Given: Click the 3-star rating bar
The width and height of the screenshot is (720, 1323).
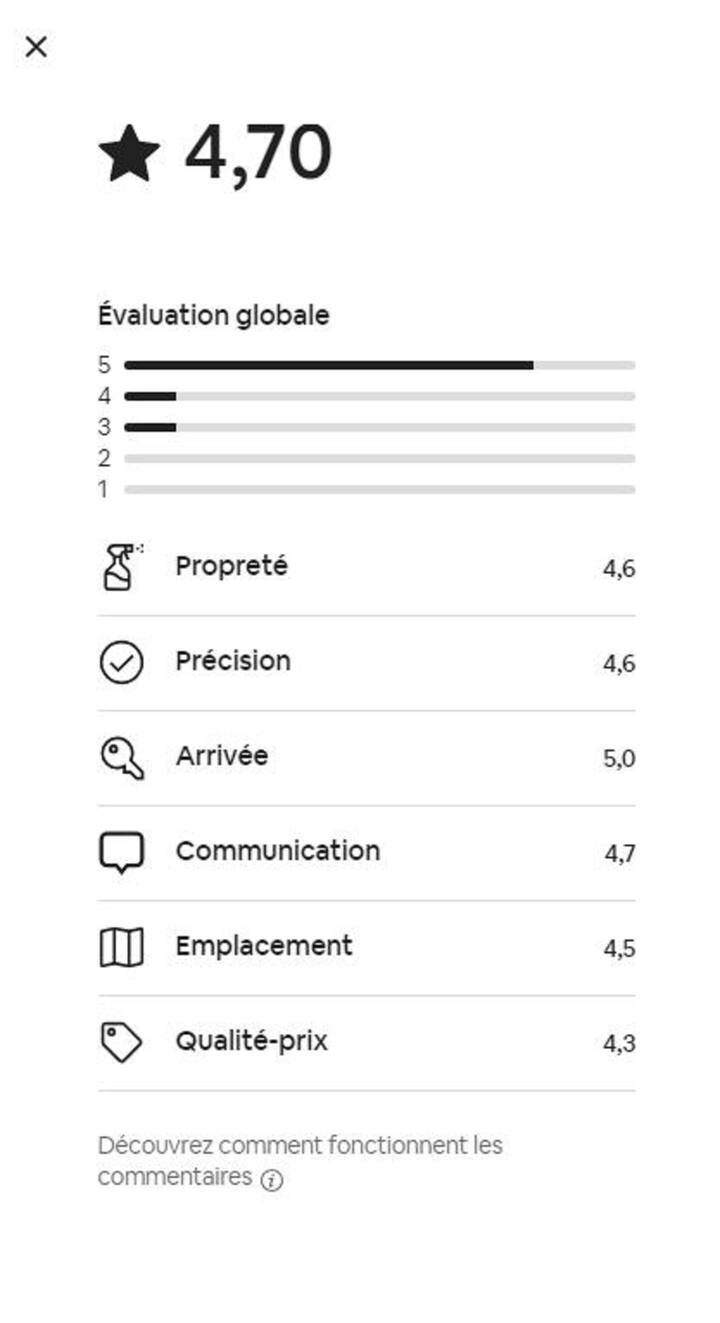Looking at the screenshot, I should click(x=379, y=427).
